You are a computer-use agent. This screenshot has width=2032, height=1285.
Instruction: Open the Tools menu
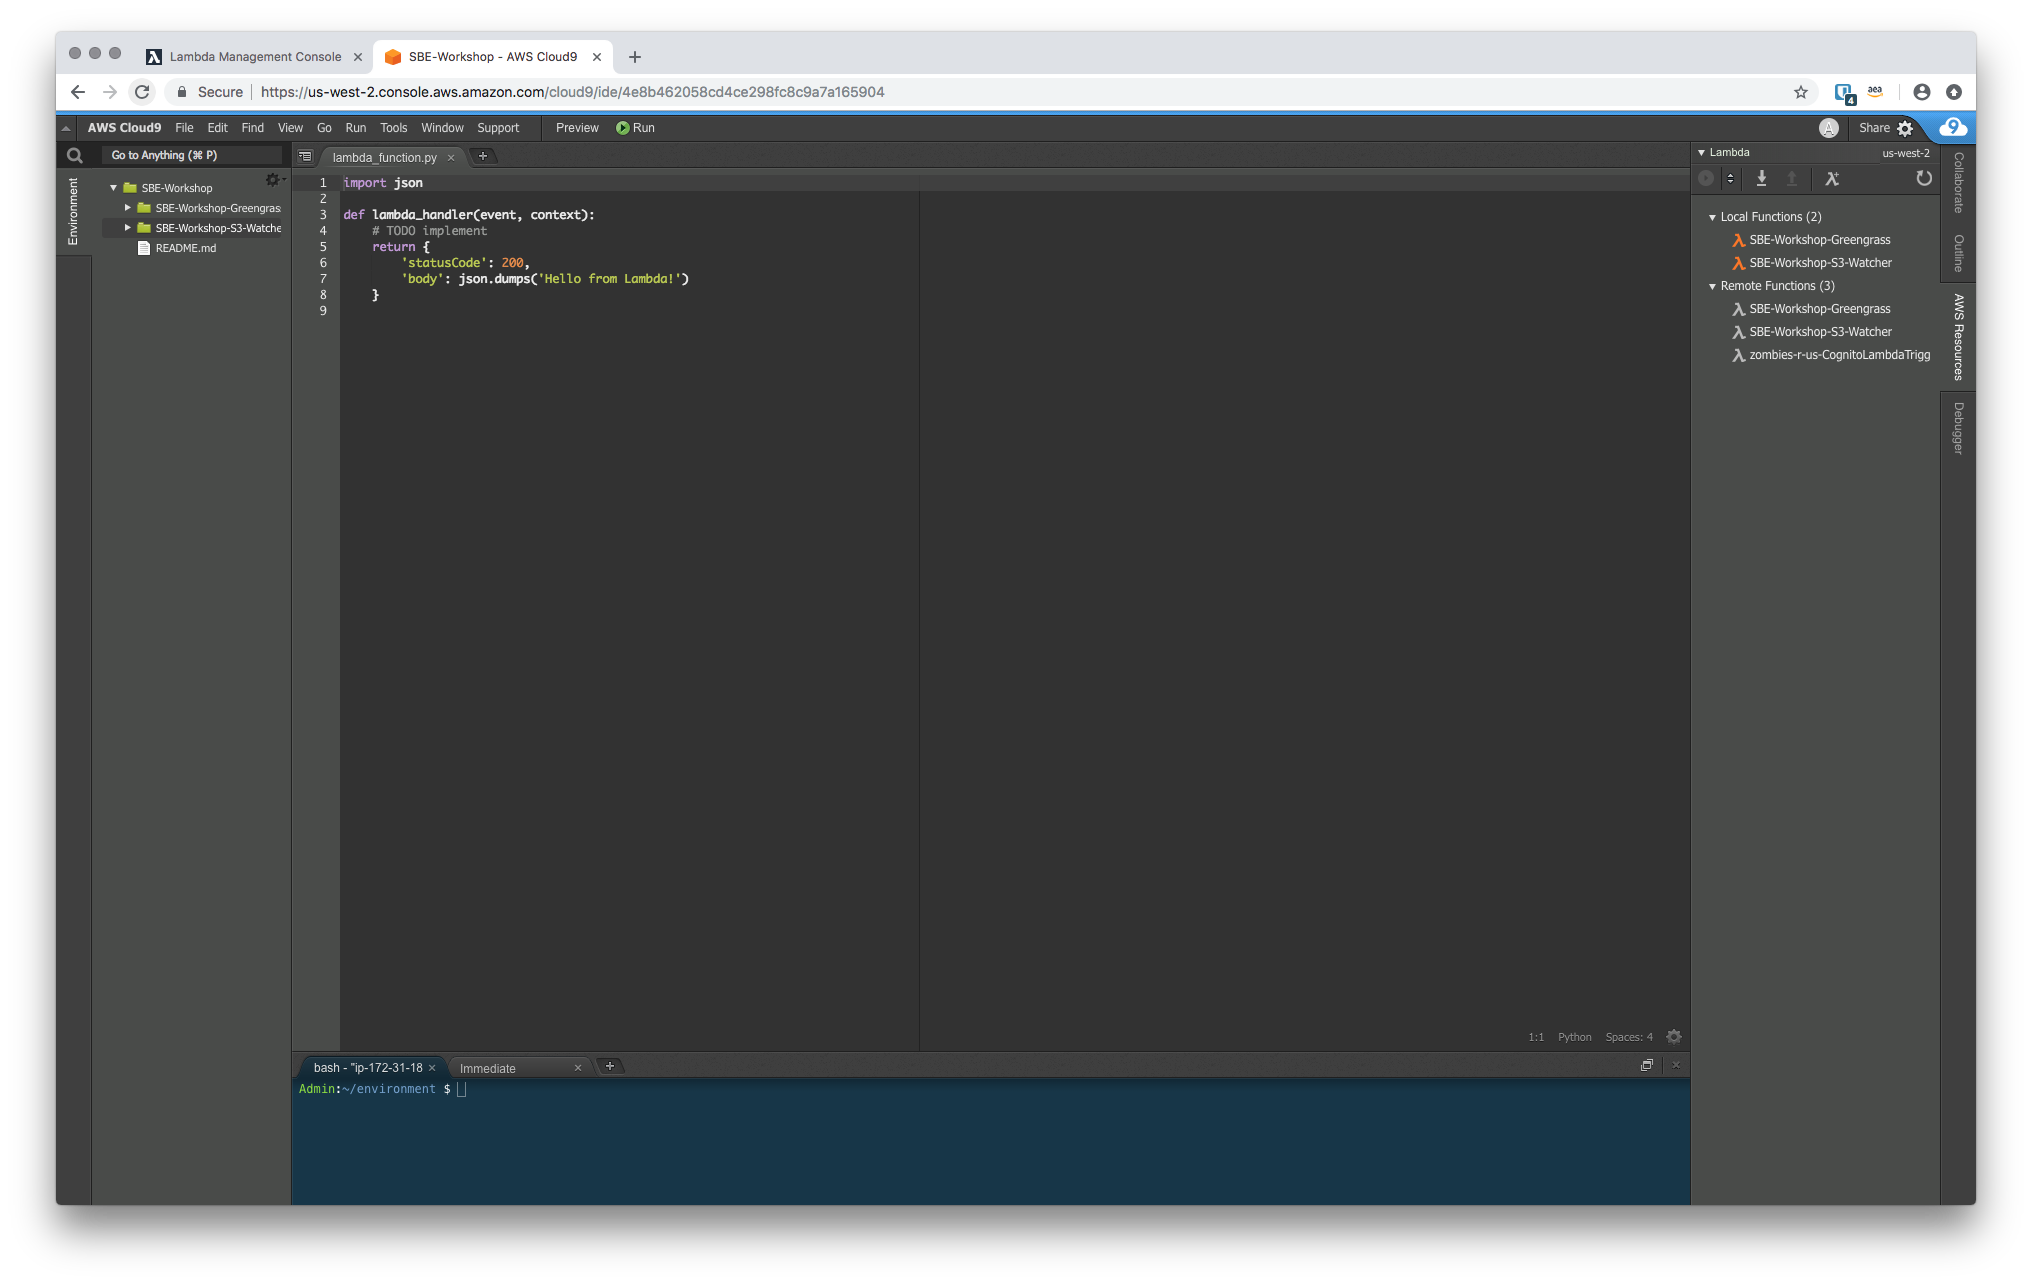(393, 128)
